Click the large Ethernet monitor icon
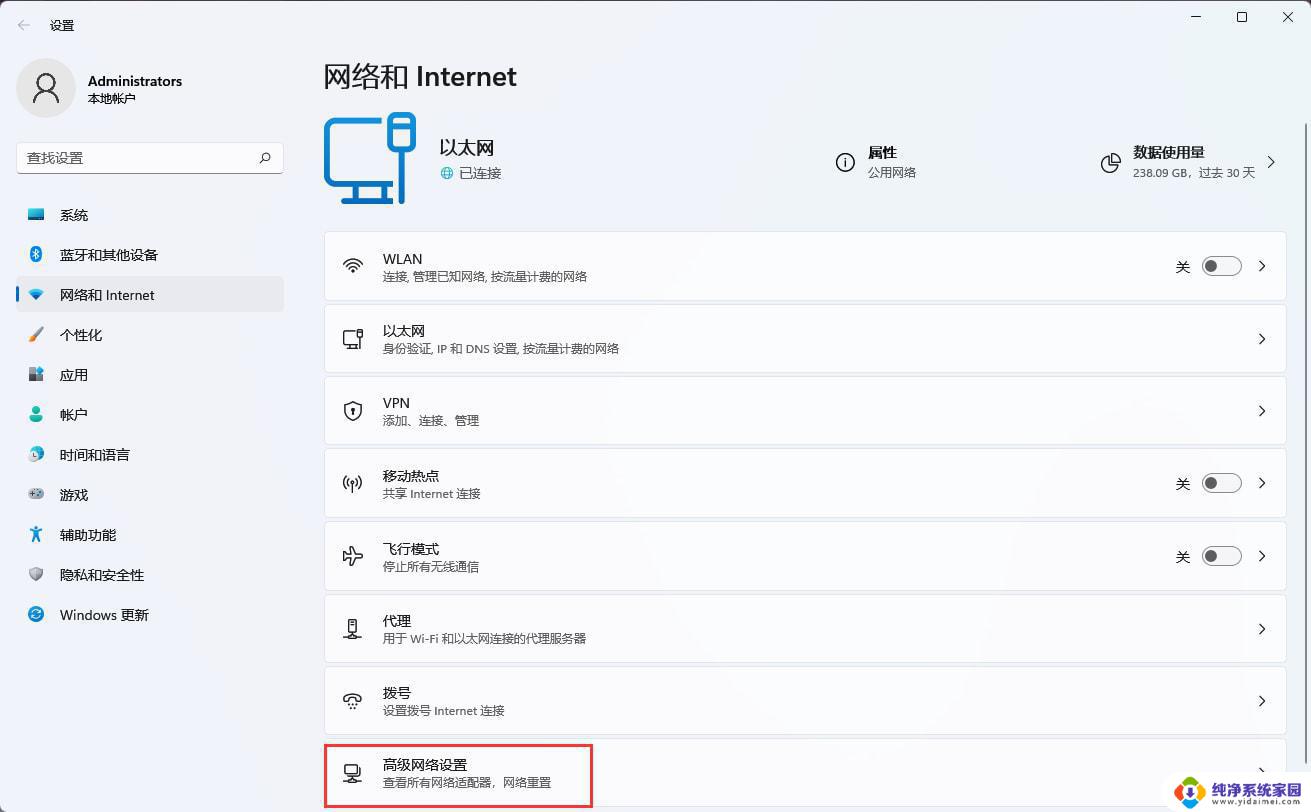Screen dimensions: 1311x812 coord(369,159)
